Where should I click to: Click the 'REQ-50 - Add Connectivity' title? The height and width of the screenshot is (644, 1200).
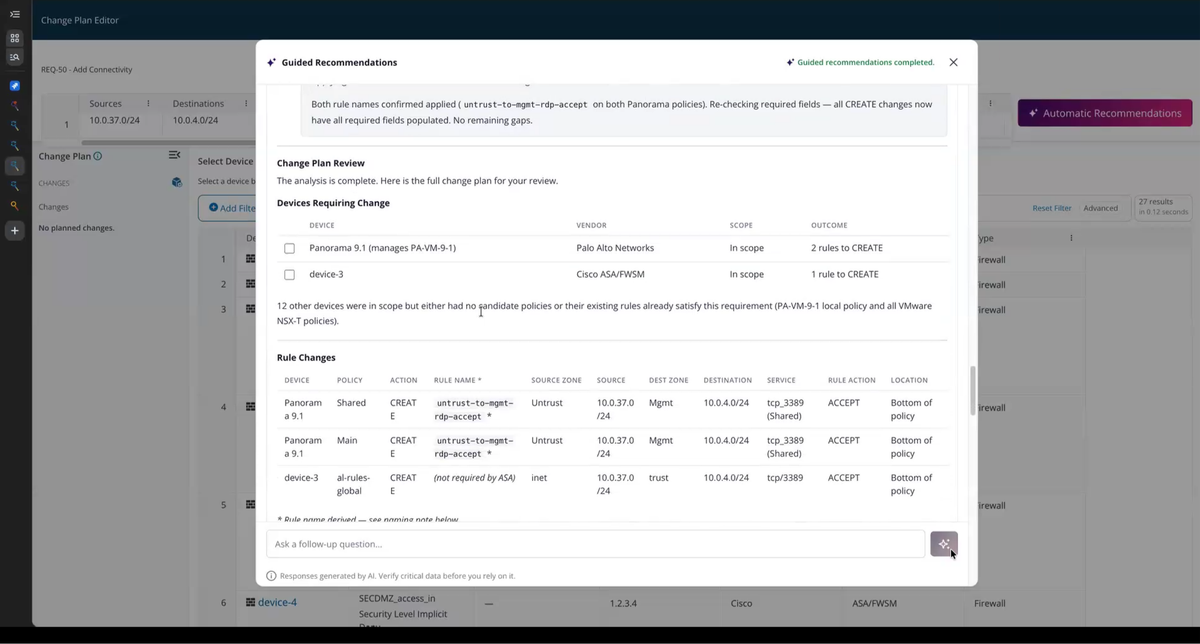(86, 70)
